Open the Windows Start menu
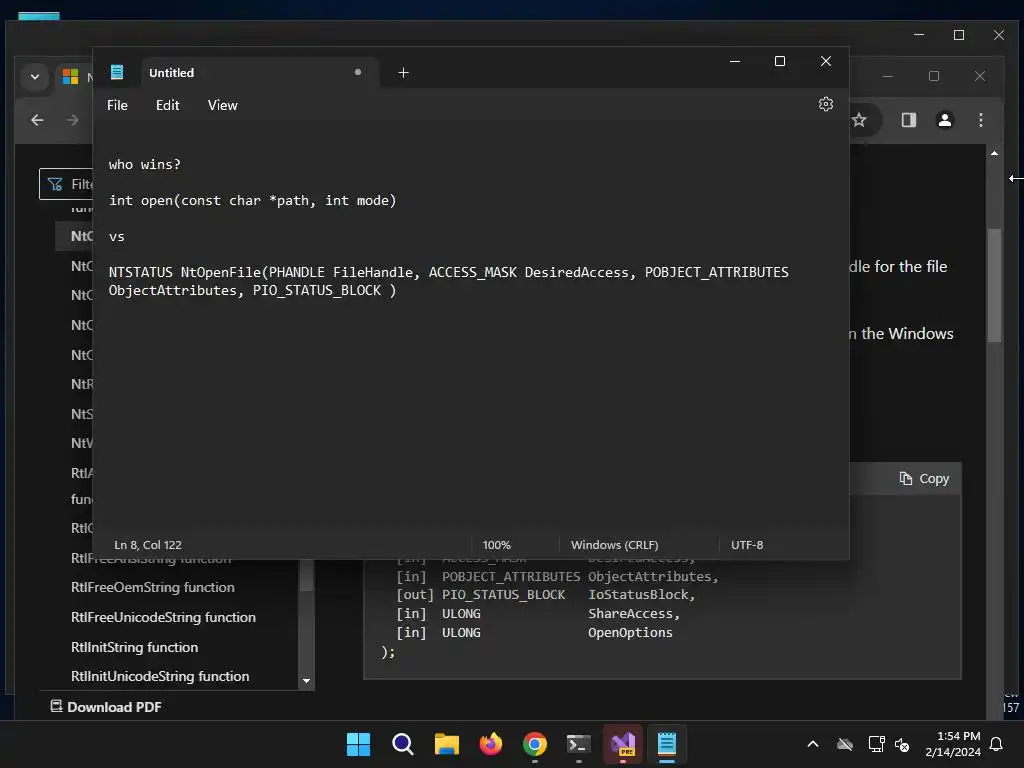The image size is (1024, 768). click(x=358, y=744)
